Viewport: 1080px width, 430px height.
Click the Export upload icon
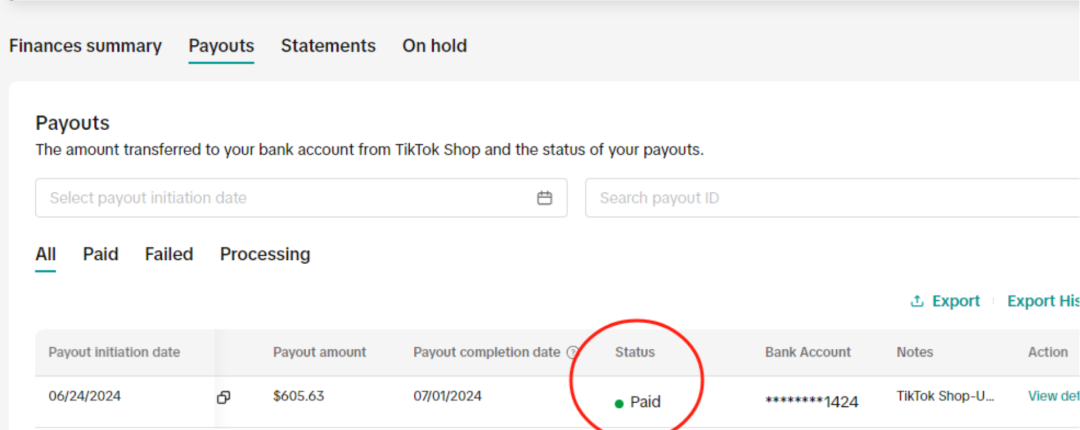916,301
